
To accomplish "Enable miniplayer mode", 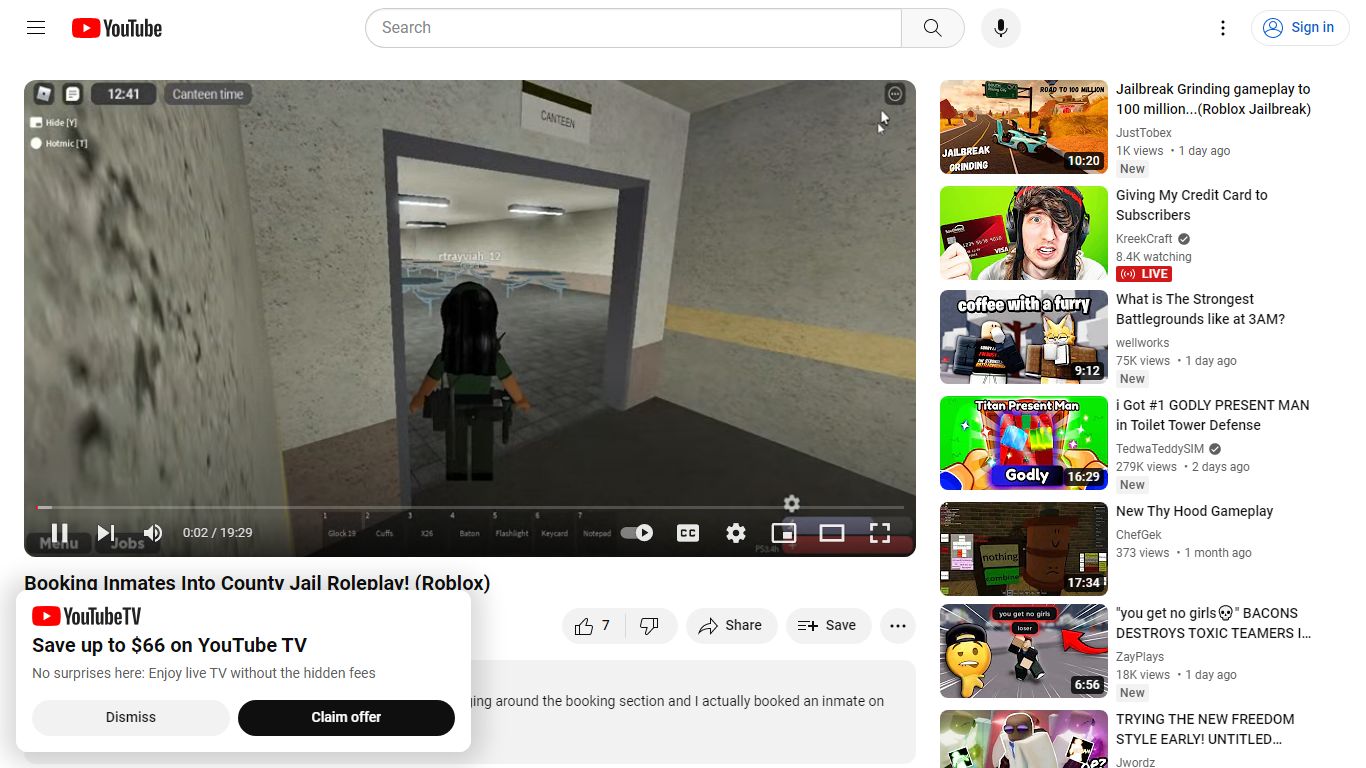I will pyautogui.click(x=784, y=533).
